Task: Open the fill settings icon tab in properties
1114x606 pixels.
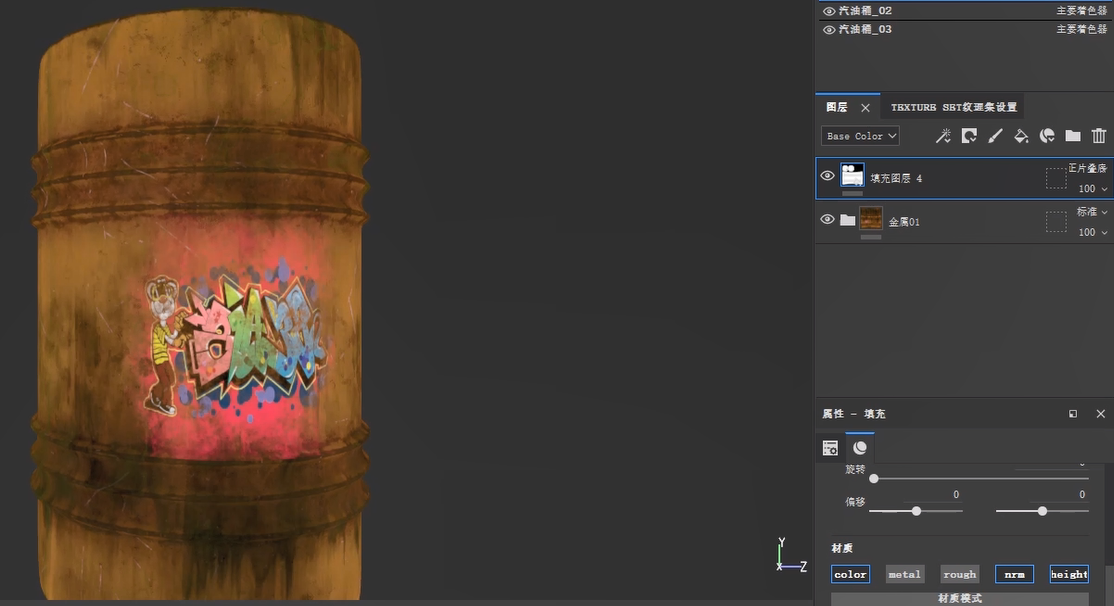Action: coord(830,448)
